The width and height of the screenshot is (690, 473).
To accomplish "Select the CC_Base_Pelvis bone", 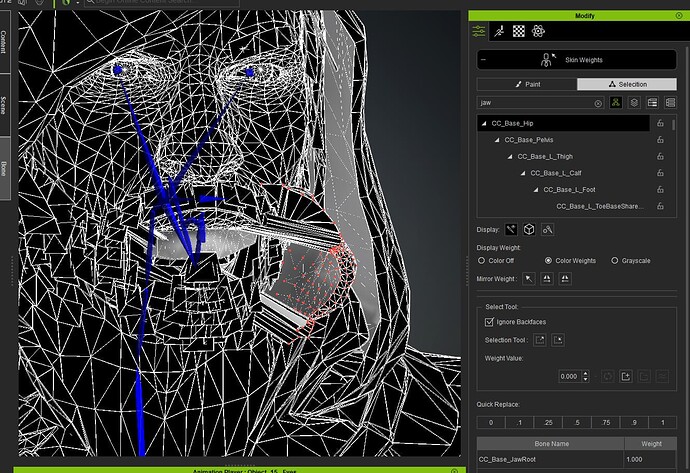I will [x=529, y=140].
